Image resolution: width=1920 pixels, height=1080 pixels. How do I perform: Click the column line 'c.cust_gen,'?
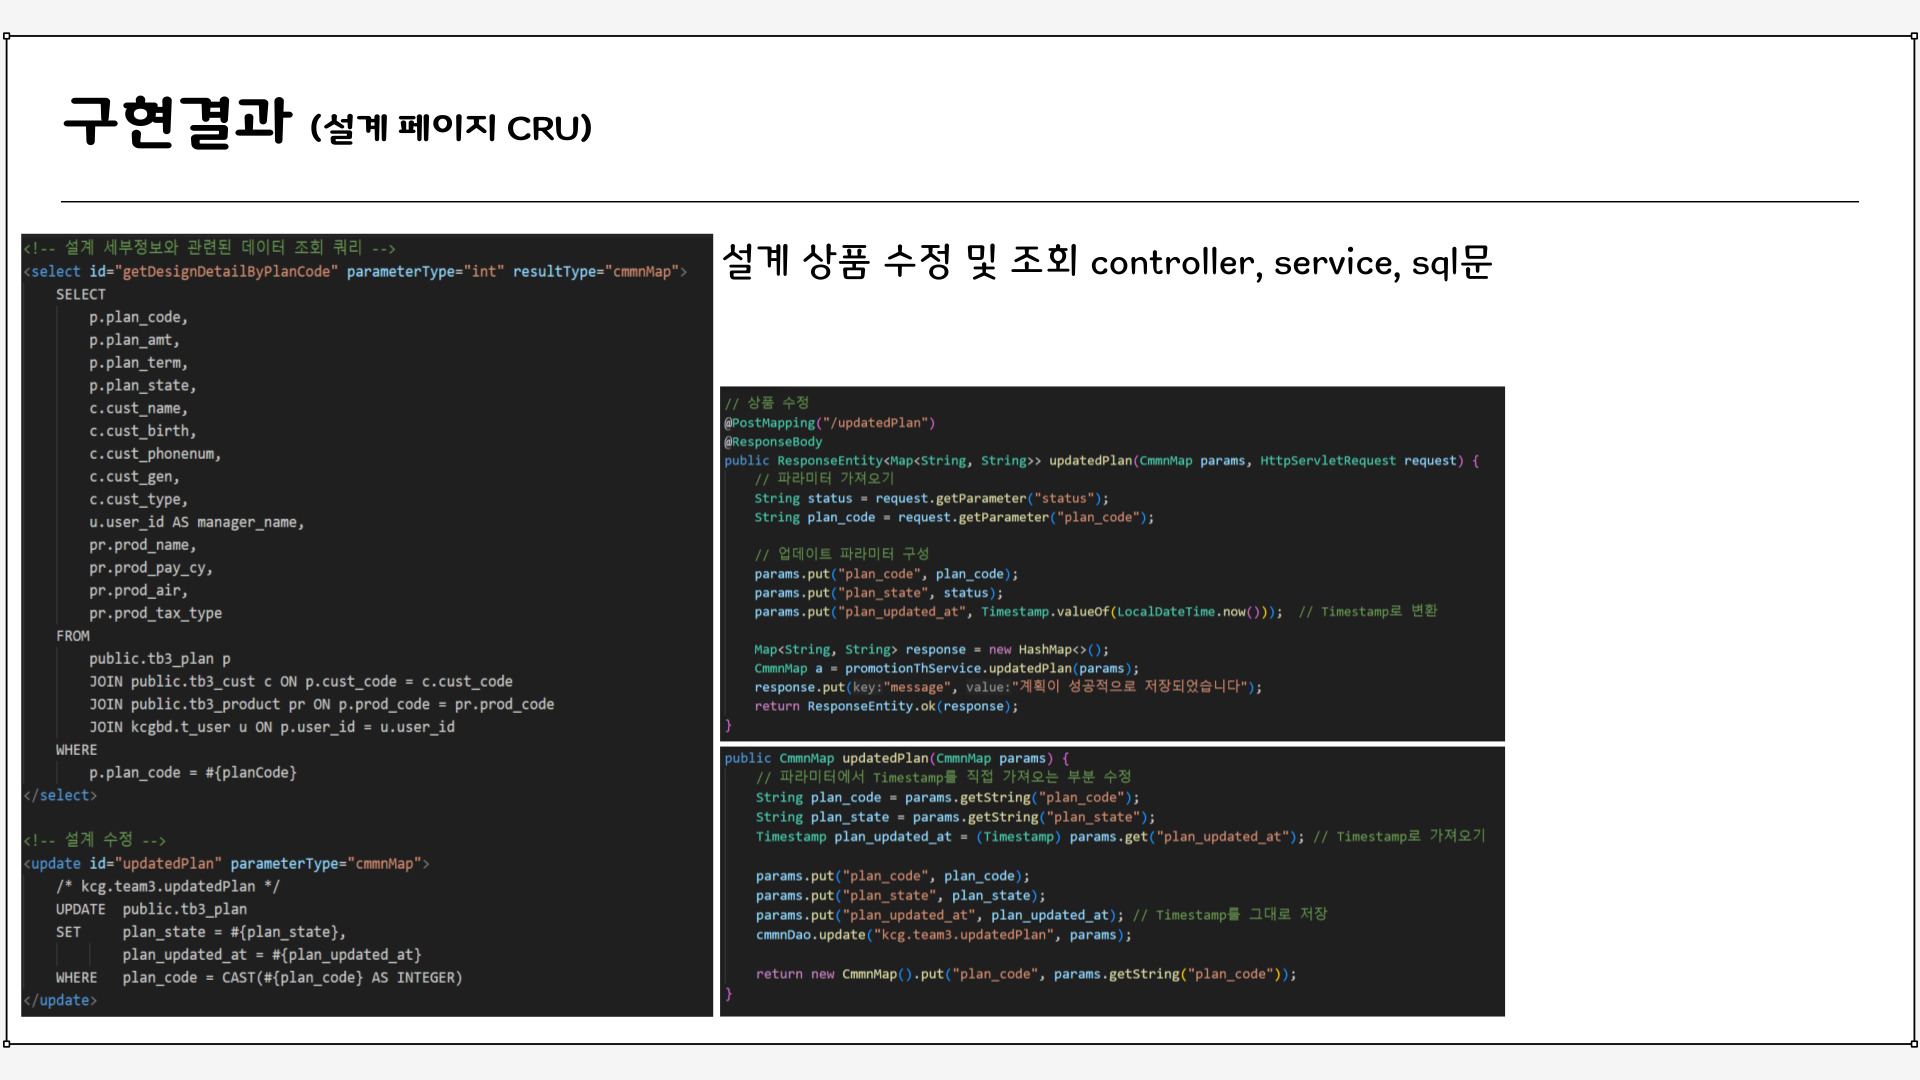tap(134, 477)
